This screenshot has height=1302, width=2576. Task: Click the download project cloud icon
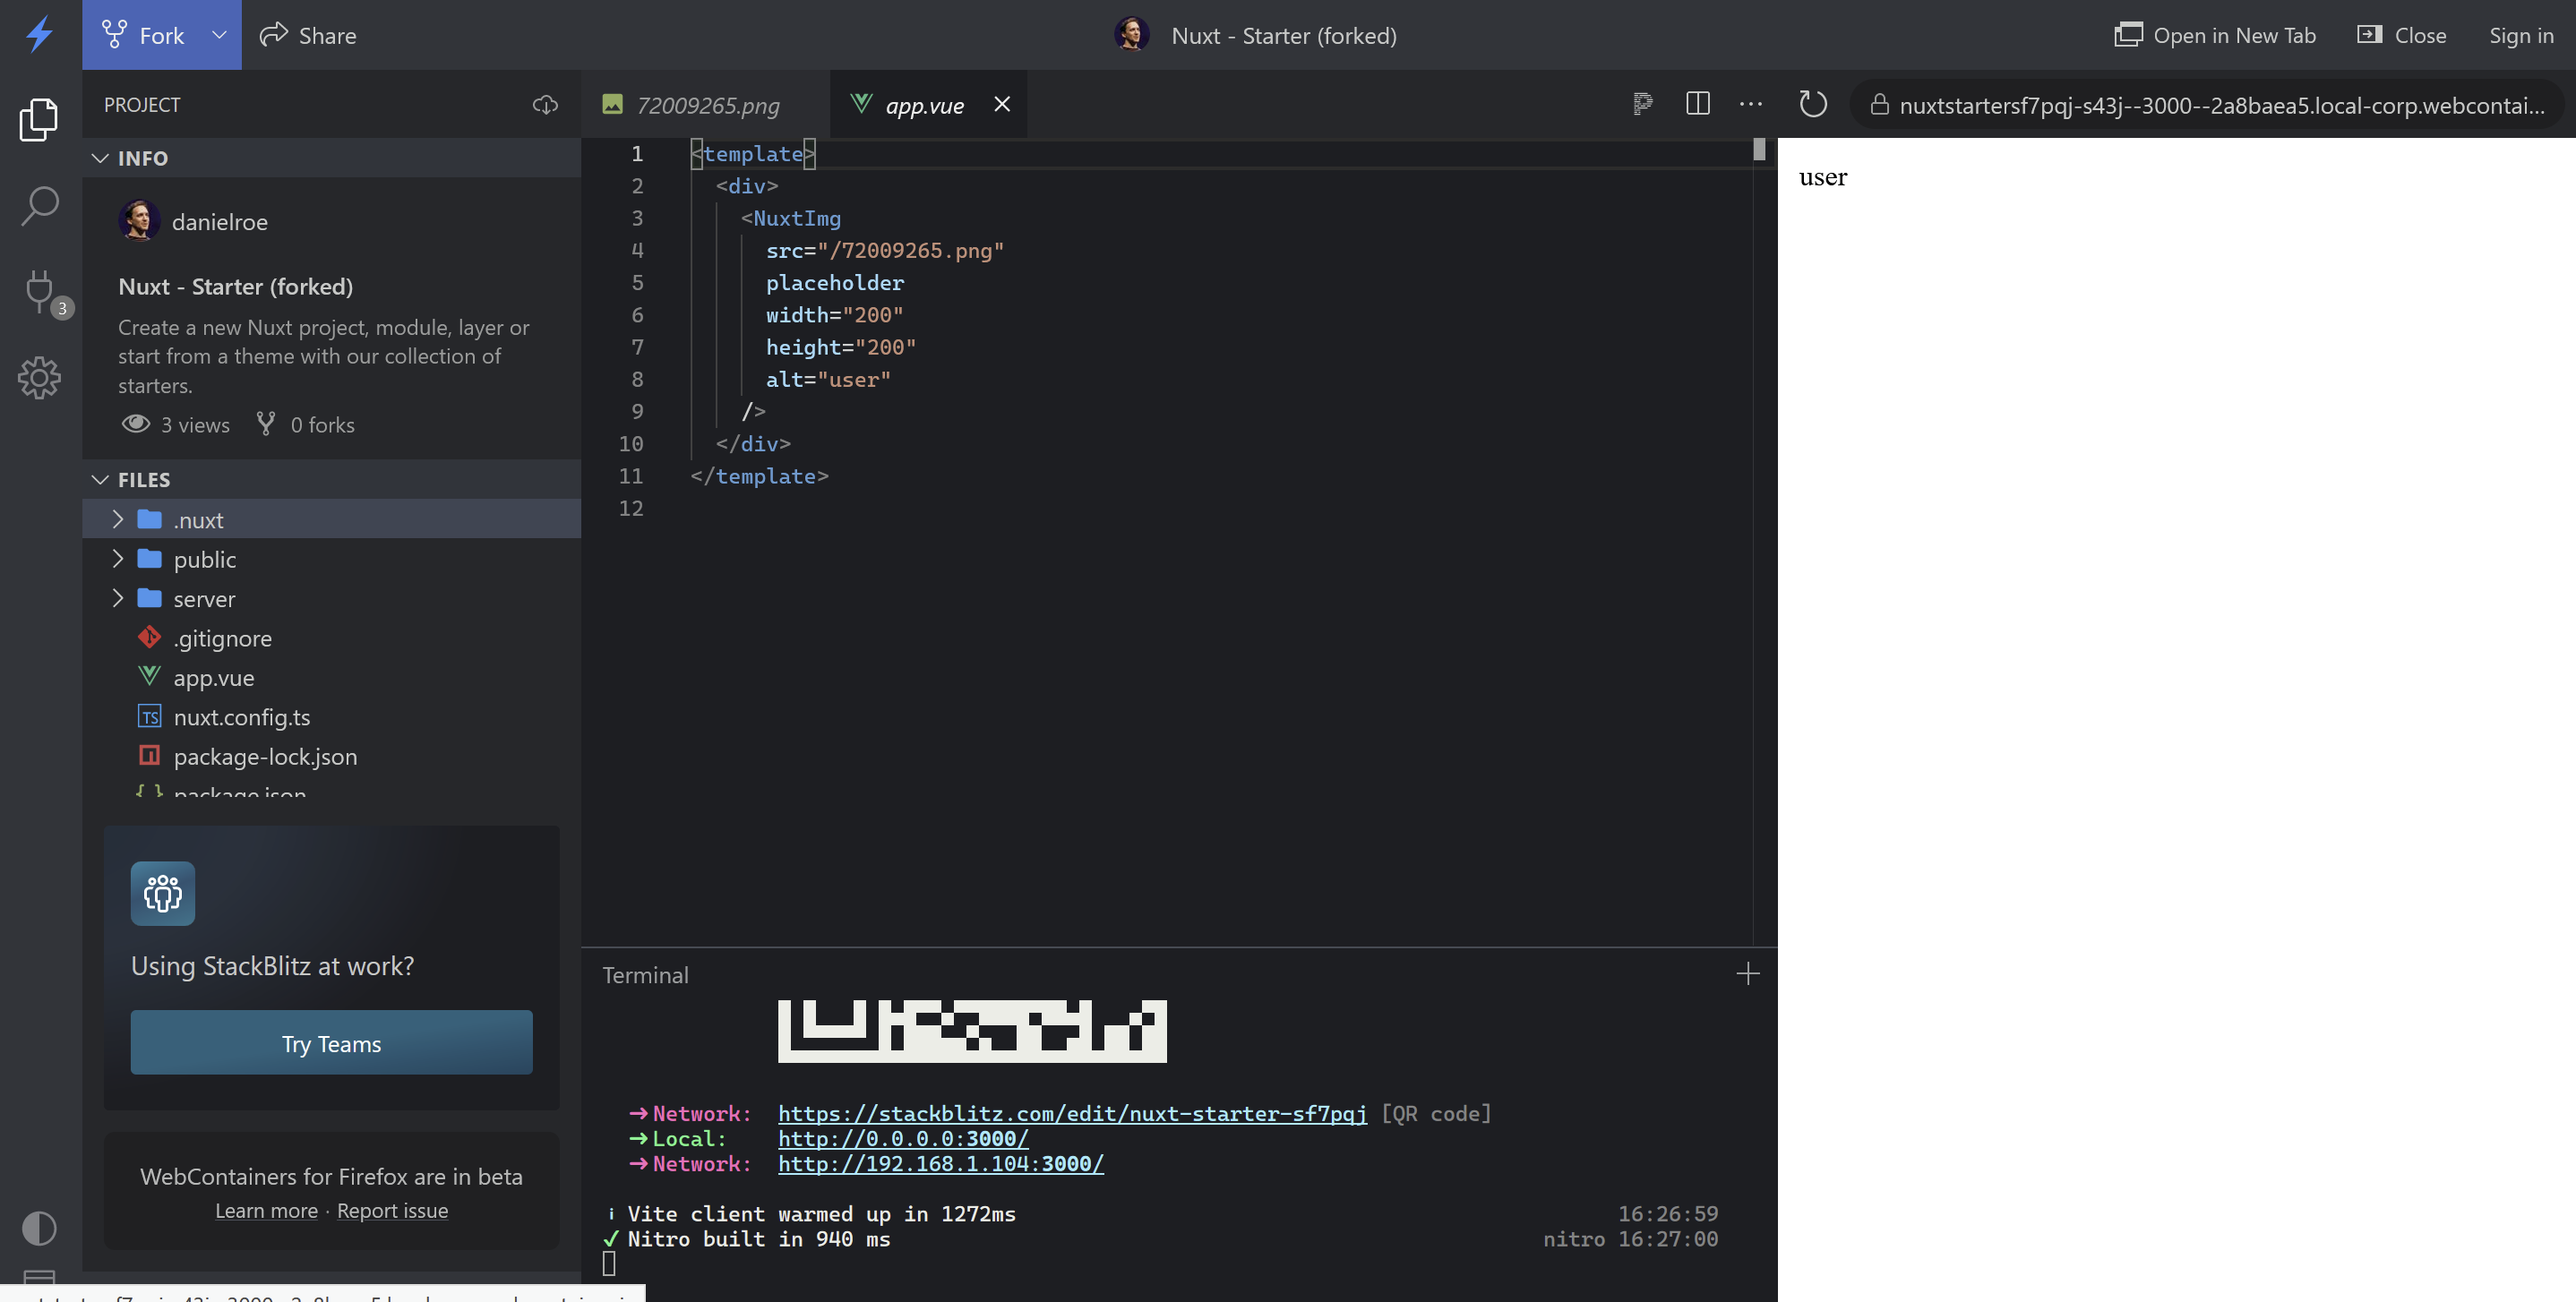545,104
